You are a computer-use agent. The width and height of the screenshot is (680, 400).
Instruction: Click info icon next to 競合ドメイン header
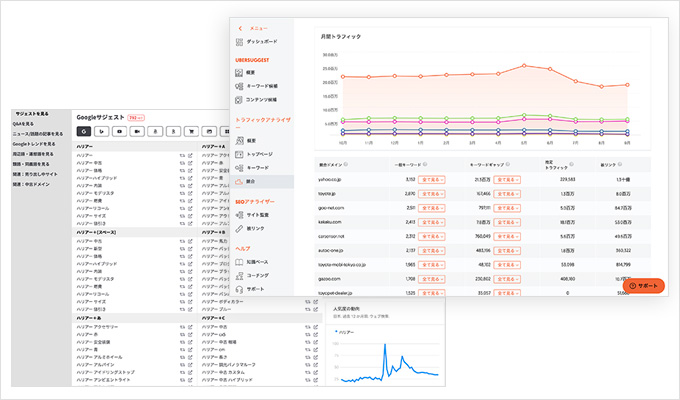pyautogui.click(x=346, y=164)
